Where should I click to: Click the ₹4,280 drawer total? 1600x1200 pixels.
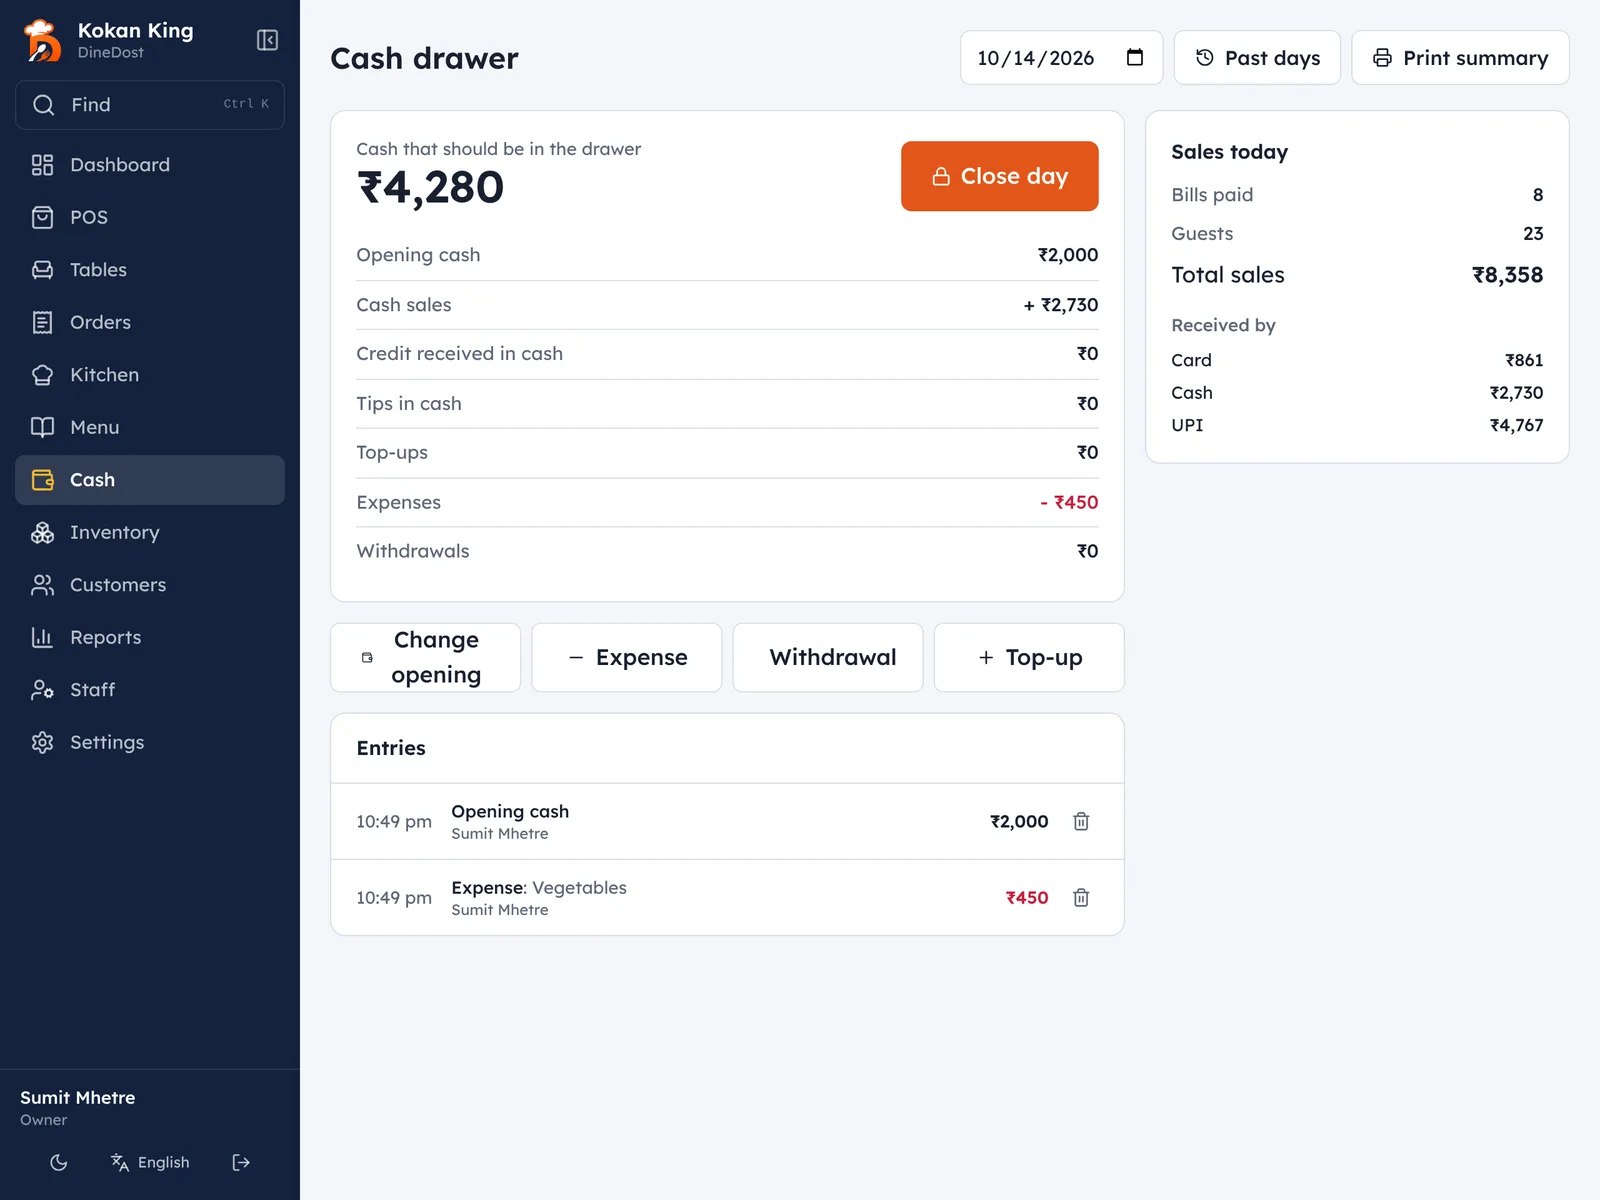tap(431, 188)
